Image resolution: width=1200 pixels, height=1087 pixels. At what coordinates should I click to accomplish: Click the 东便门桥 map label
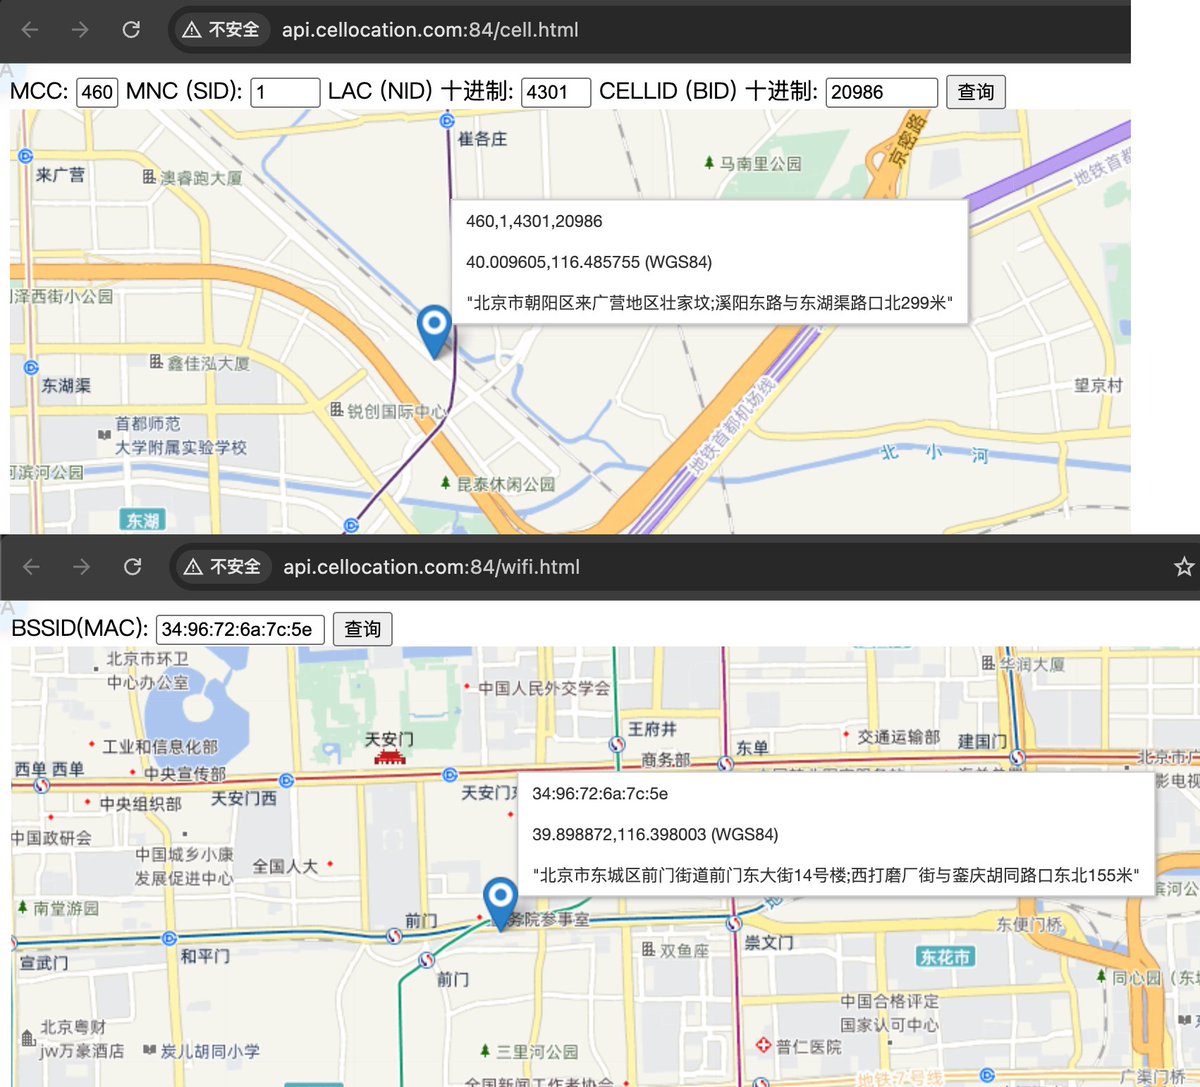pyautogui.click(x=1029, y=924)
